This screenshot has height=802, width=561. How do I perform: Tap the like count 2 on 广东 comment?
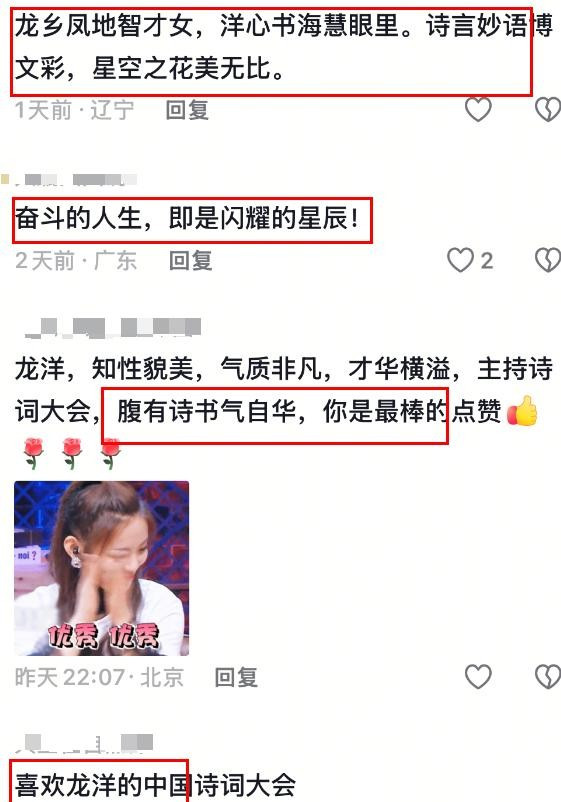click(487, 261)
